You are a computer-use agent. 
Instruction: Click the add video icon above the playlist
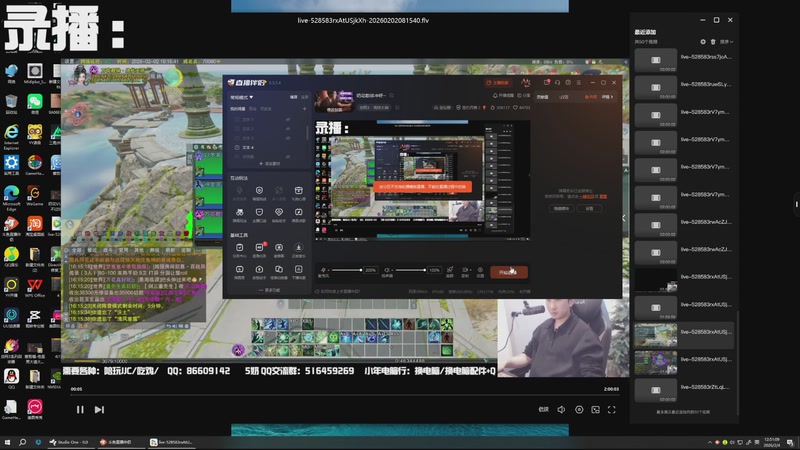[703, 42]
